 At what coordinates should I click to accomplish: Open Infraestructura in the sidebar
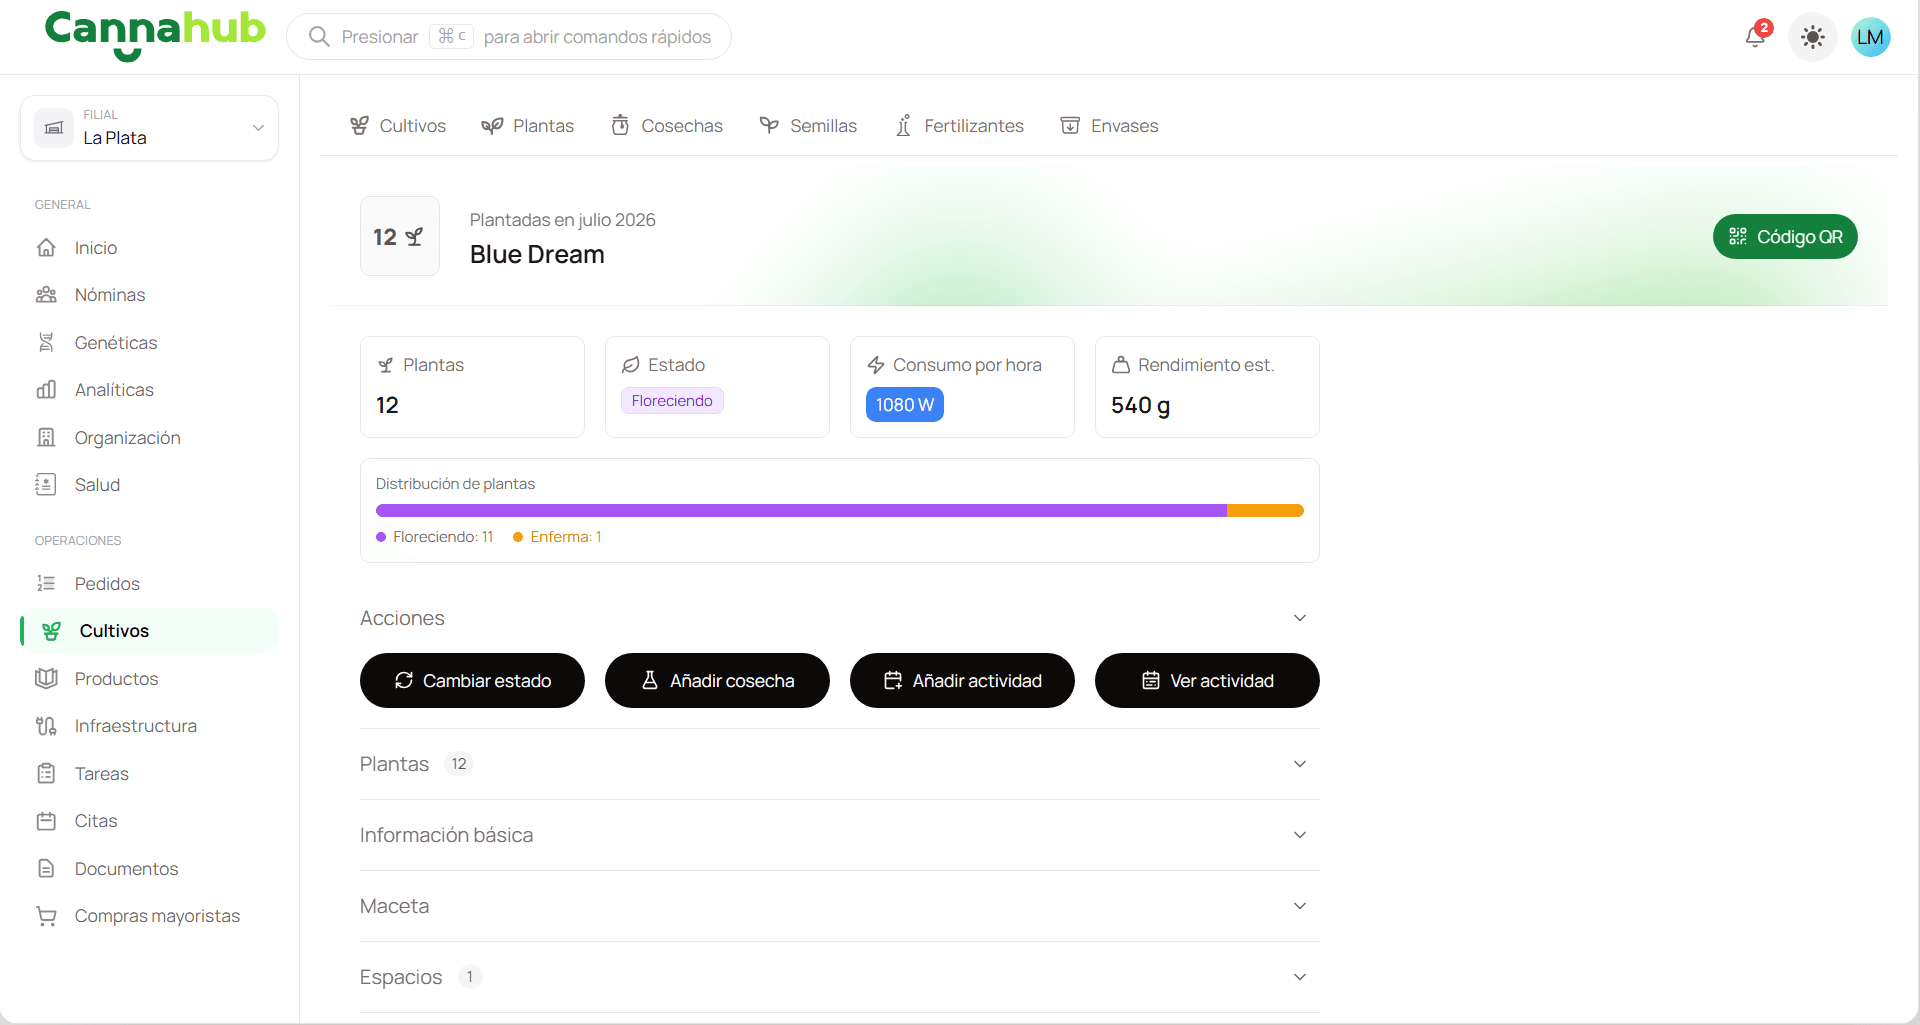[x=150, y=726]
